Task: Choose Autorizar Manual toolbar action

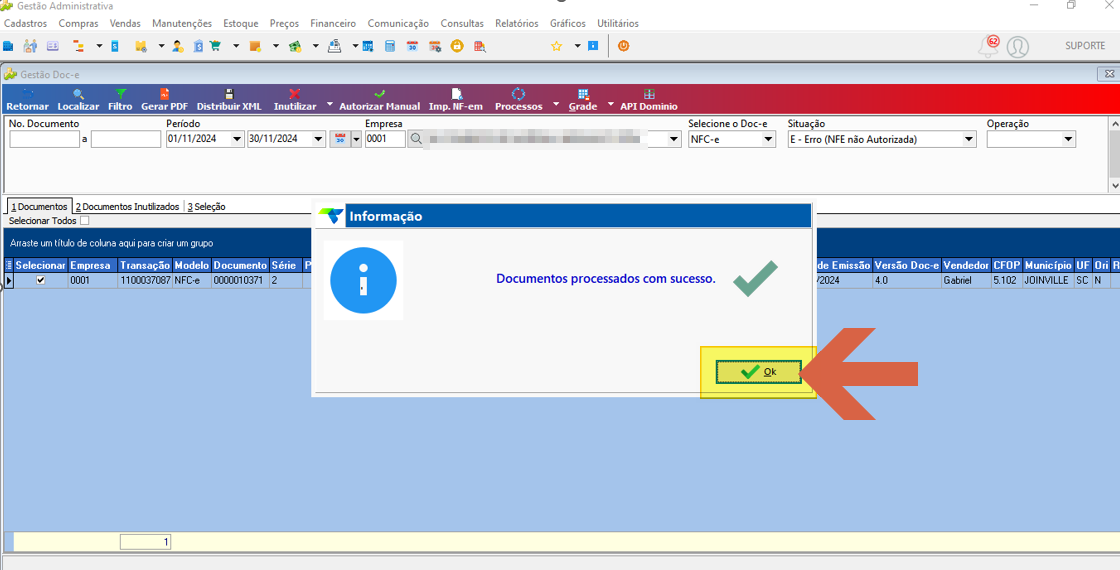Action: click(379, 100)
